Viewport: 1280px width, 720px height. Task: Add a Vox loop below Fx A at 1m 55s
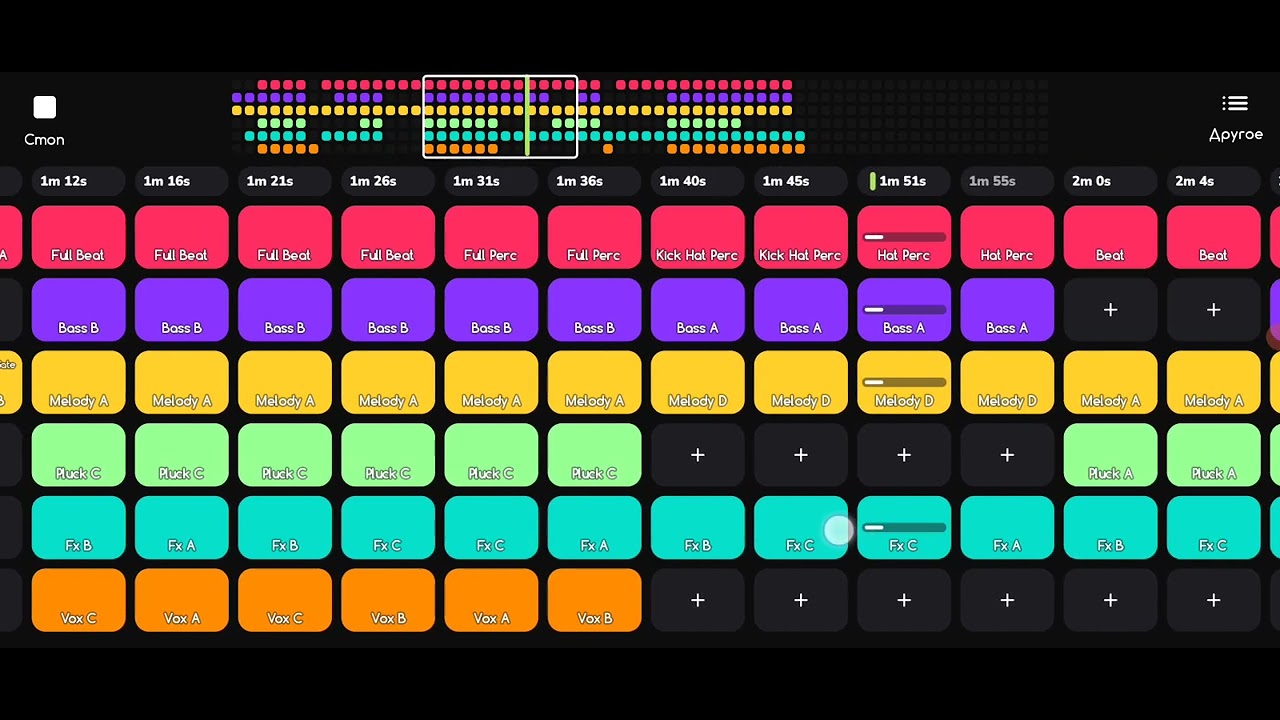pyautogui.click(x=1007, y=601)
